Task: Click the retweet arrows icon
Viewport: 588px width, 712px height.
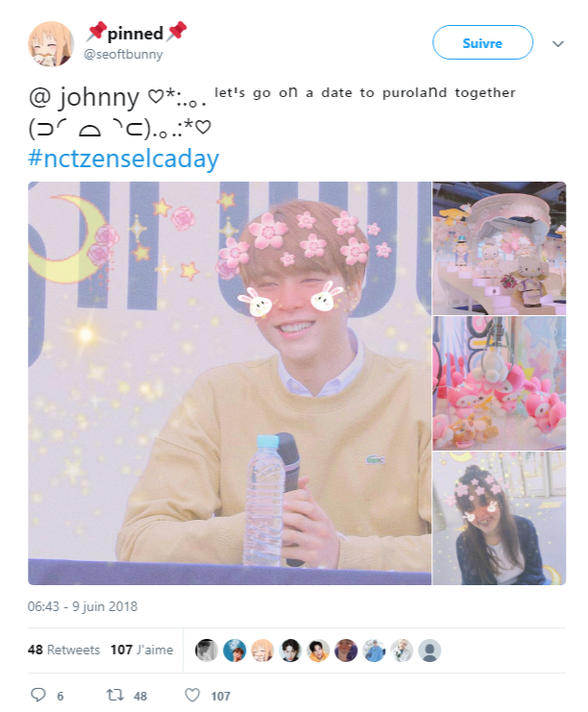Action: (114, 695)
